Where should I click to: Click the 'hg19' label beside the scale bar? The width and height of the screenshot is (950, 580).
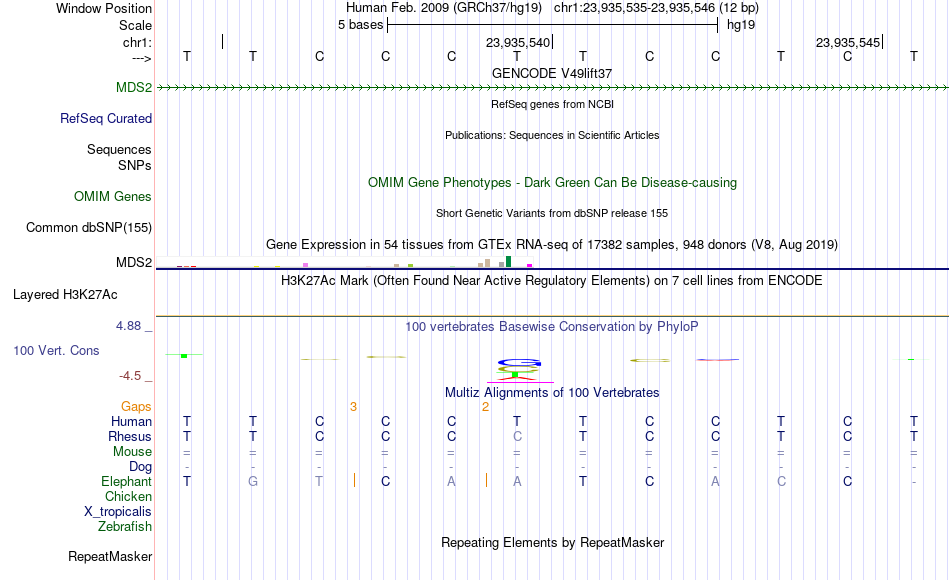click(x=741, y=25)
